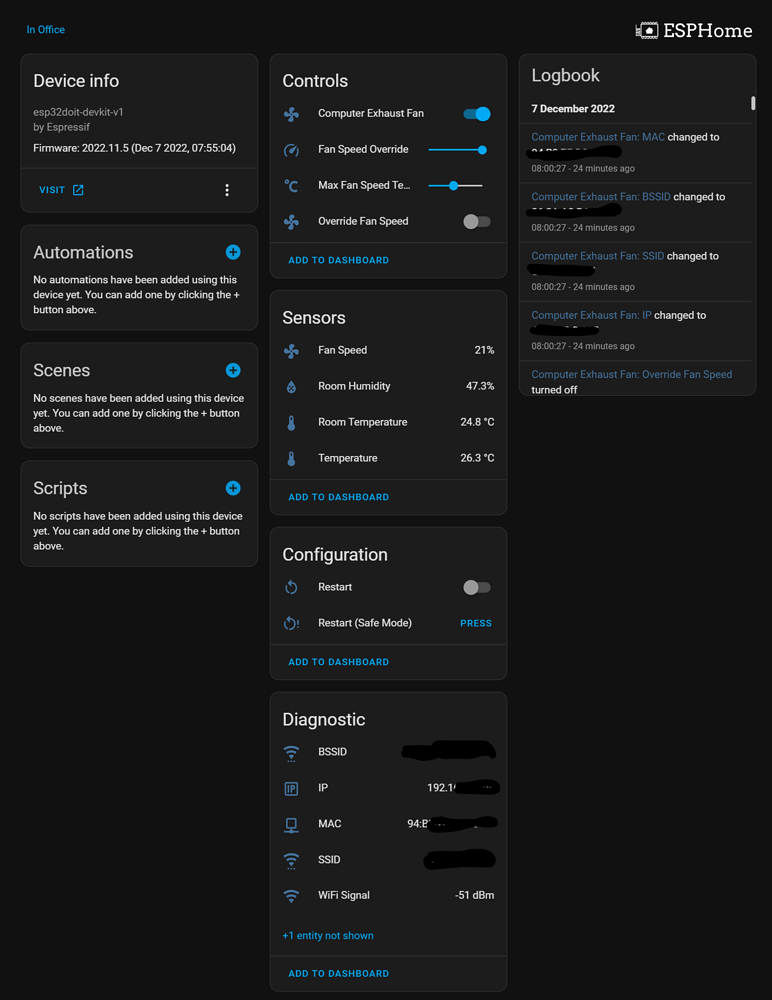Click the °C icon beside Max Fan Speed
Image resolution: width=772 pixels, height=1000 pixels.
tap(290, 185)
